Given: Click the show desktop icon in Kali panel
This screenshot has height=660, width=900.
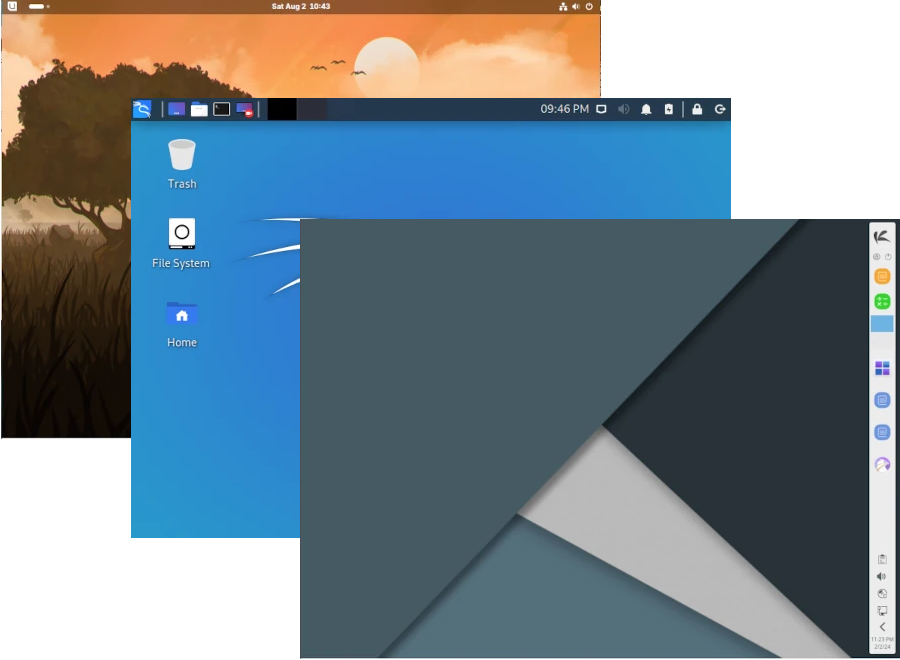Looking at the screenshot, I should [x=176, y=109].
